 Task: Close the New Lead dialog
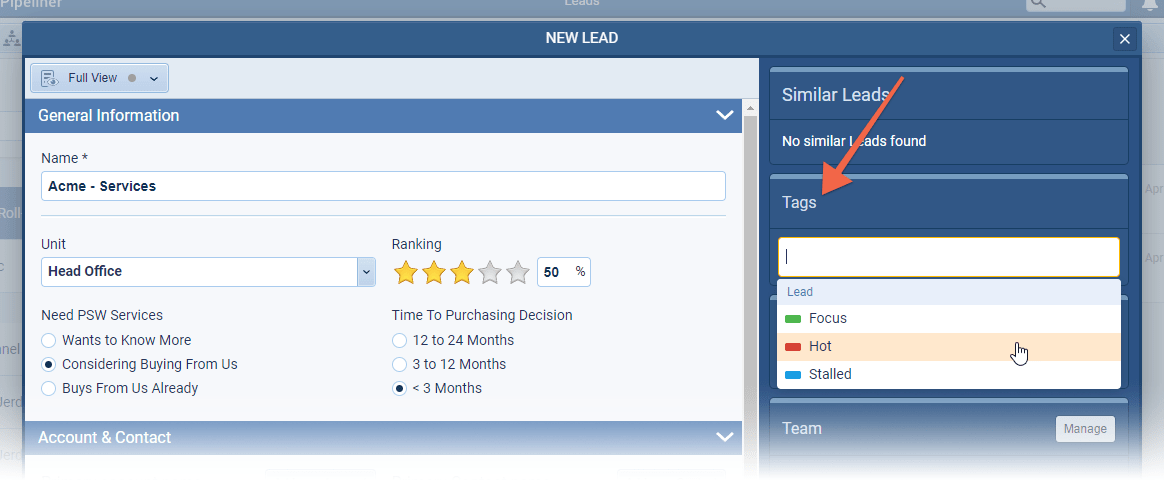coord(1125,39)
